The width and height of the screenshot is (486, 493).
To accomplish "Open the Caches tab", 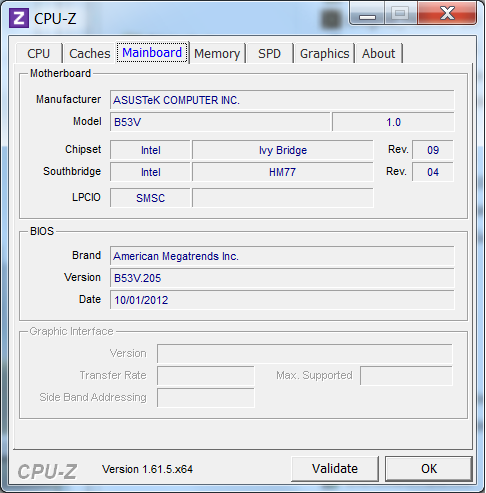I will click(x=90, y=53).
